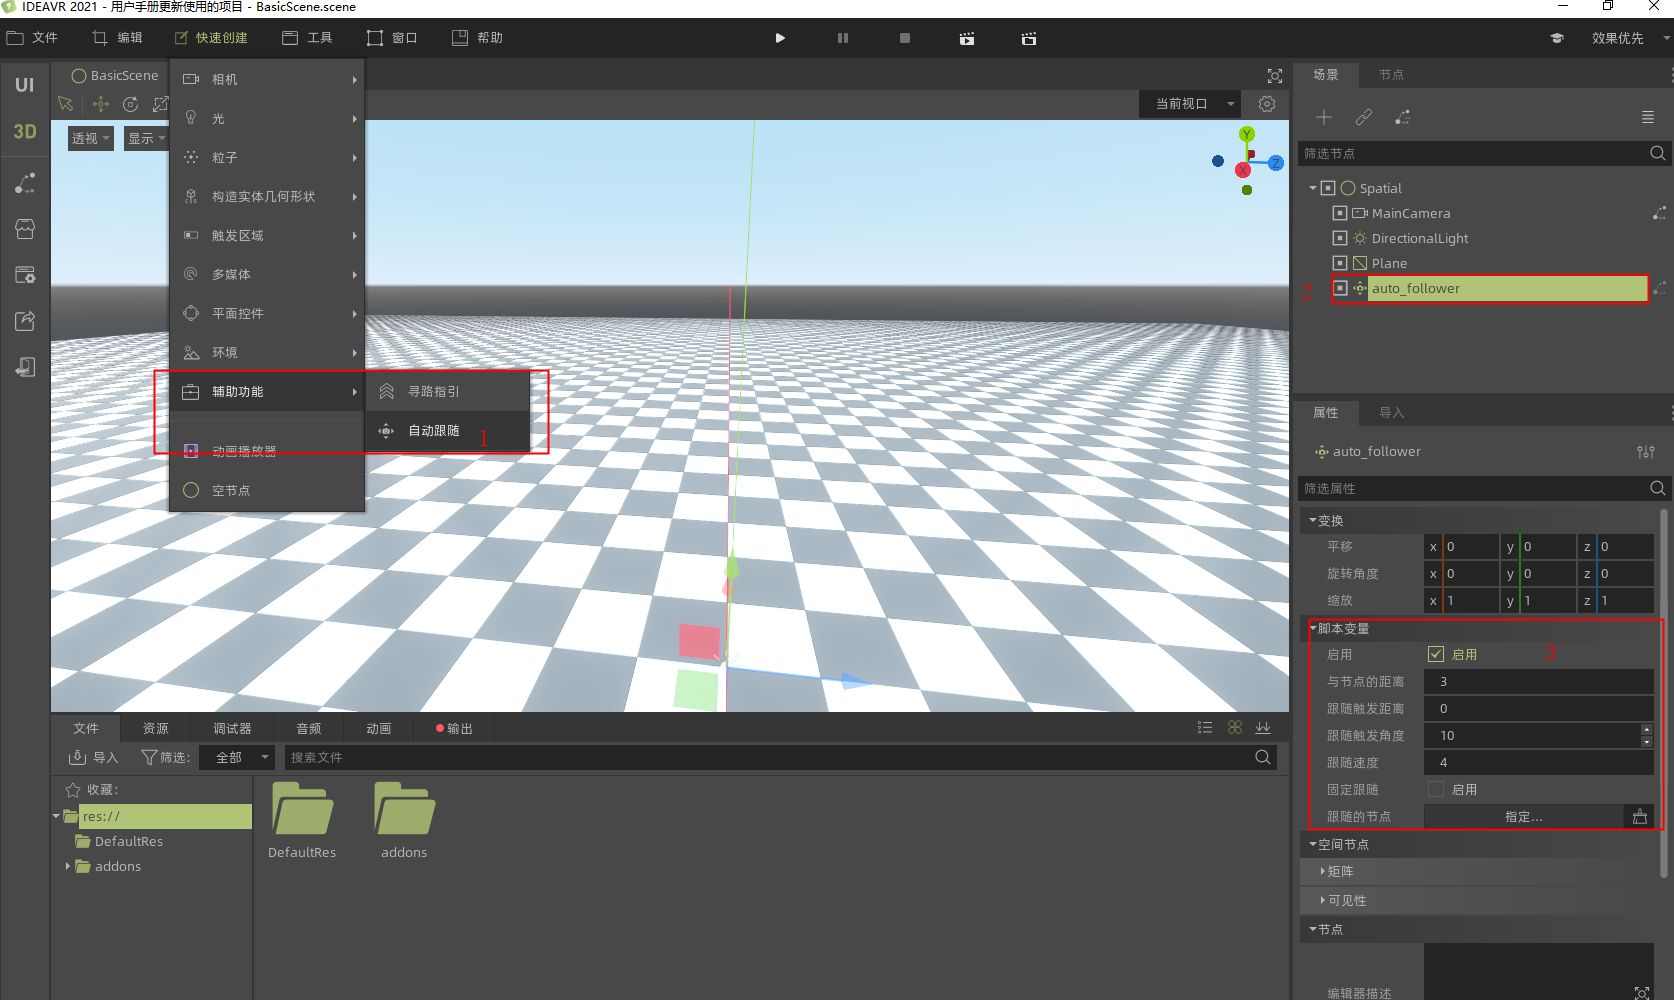Open the 当前视口 viewport dropdown
The width and height of the screenshot is (1674, 1000).
pyautogui.click(x=1190, y=104)
